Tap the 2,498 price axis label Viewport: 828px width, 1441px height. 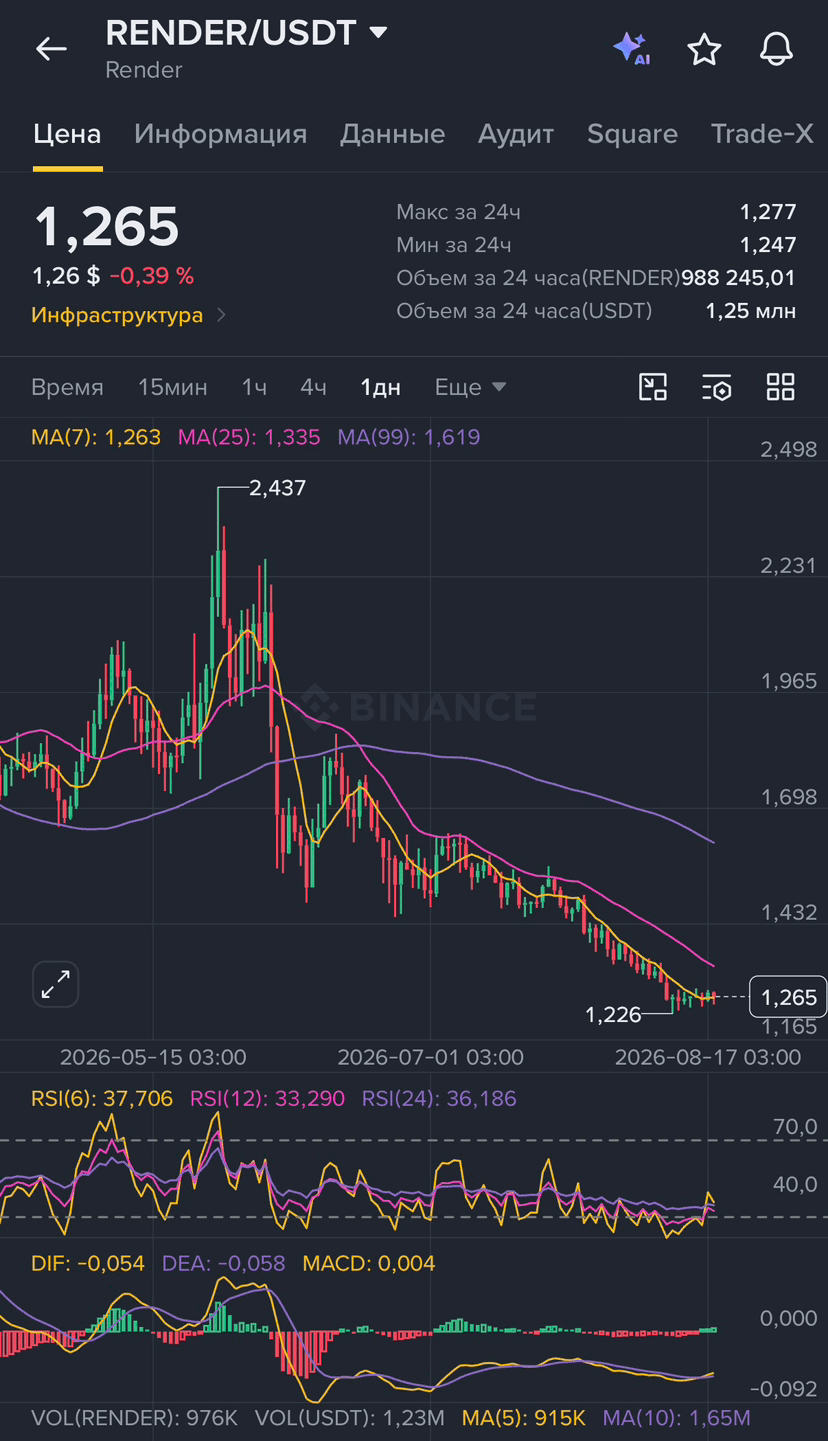(789, 450)
